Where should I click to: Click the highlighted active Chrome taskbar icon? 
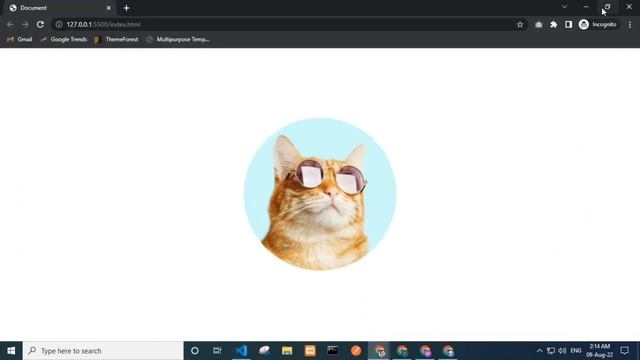[x=379, y=351]
